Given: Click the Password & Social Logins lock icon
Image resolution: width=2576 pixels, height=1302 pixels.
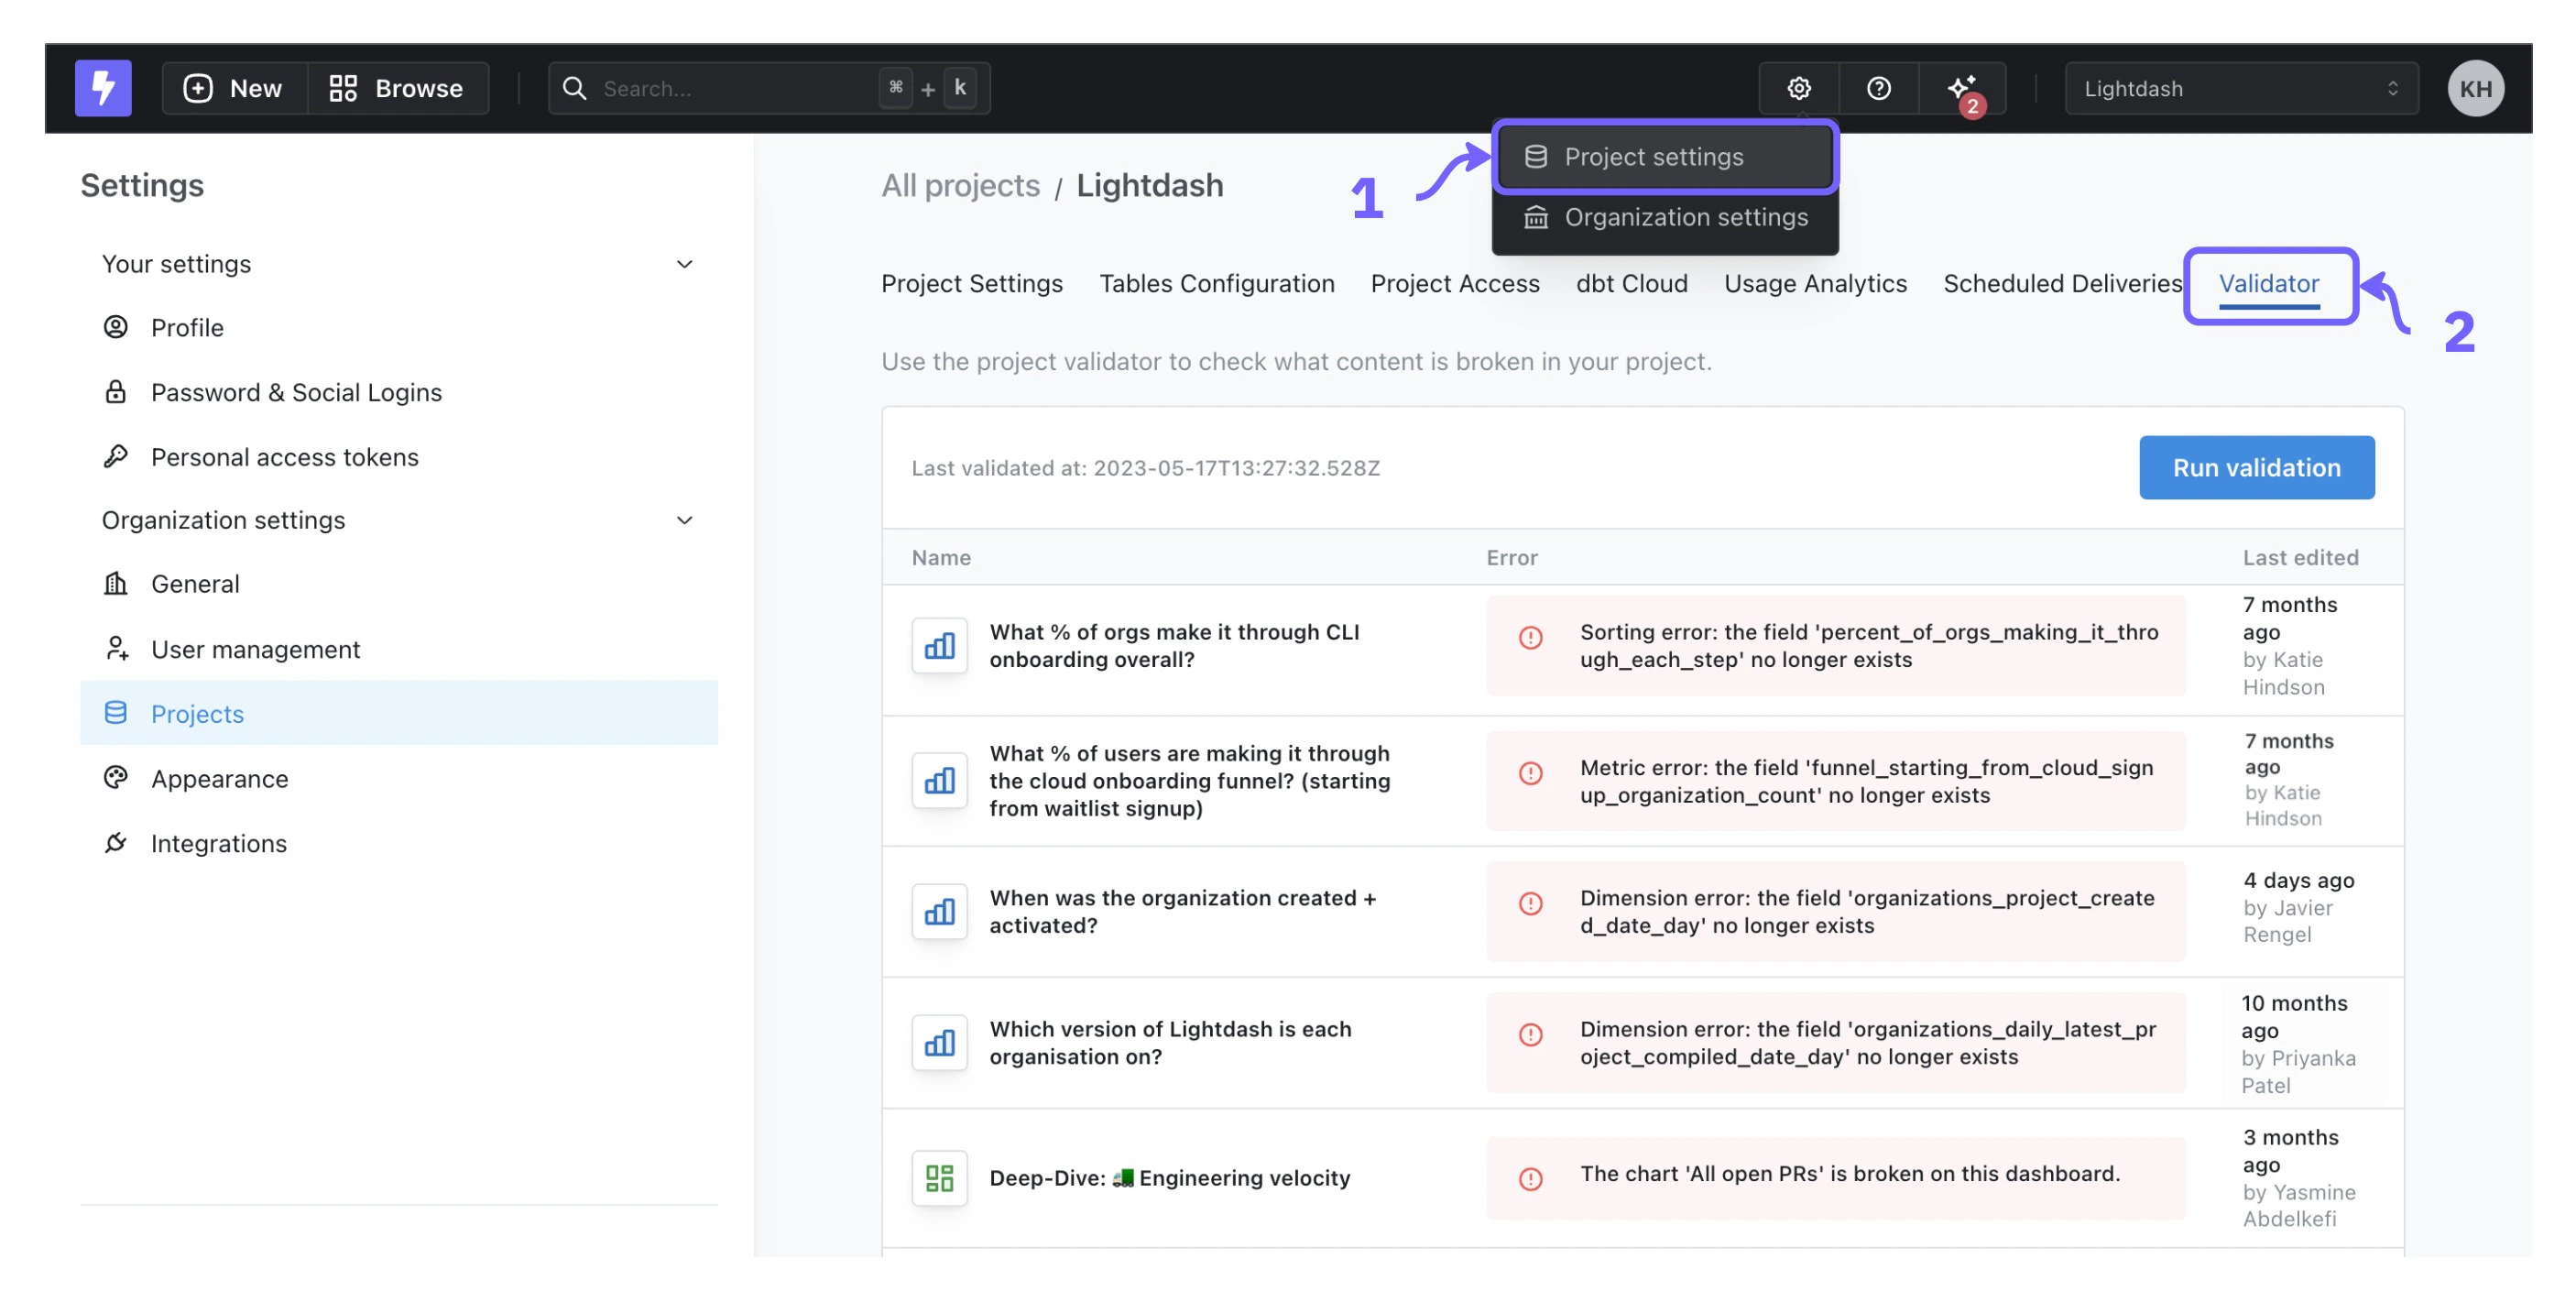Looking at the screenshot, I should pos(117,391).
